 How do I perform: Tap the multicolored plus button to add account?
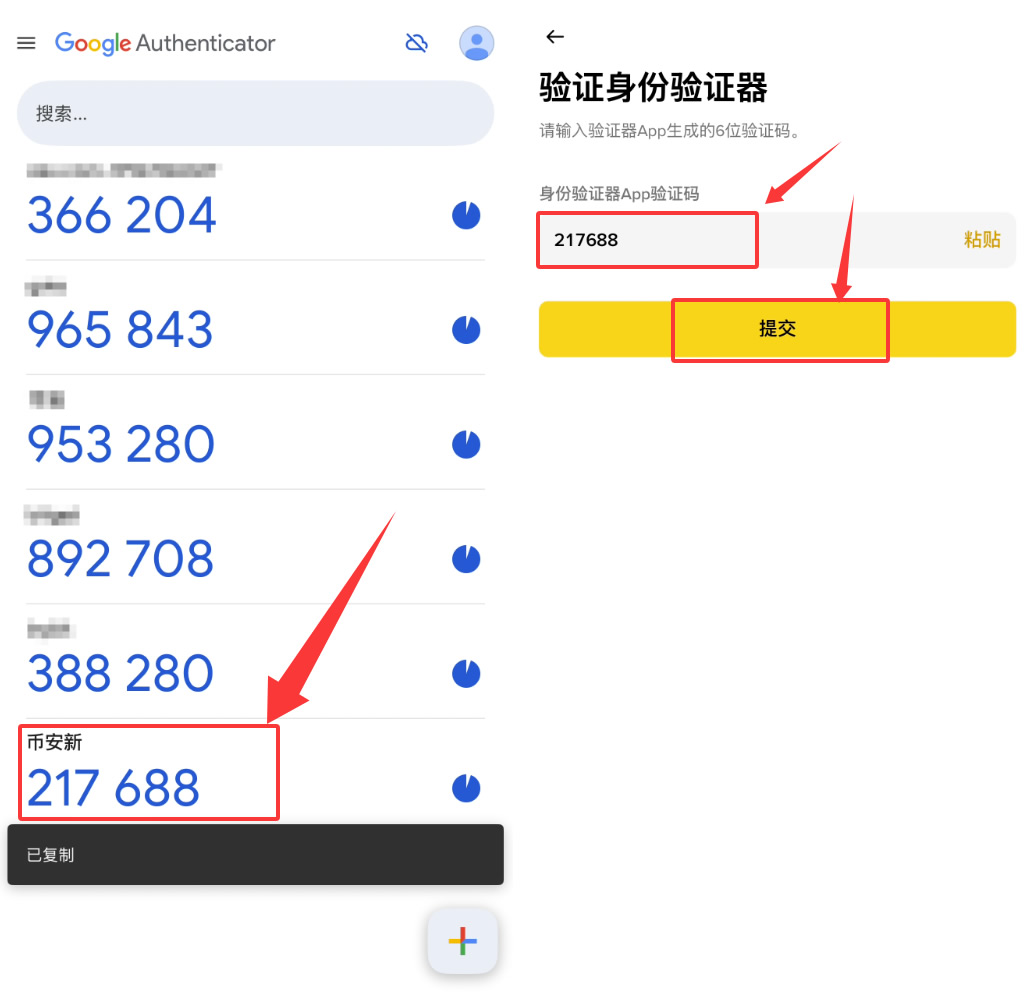click(462, 940)
